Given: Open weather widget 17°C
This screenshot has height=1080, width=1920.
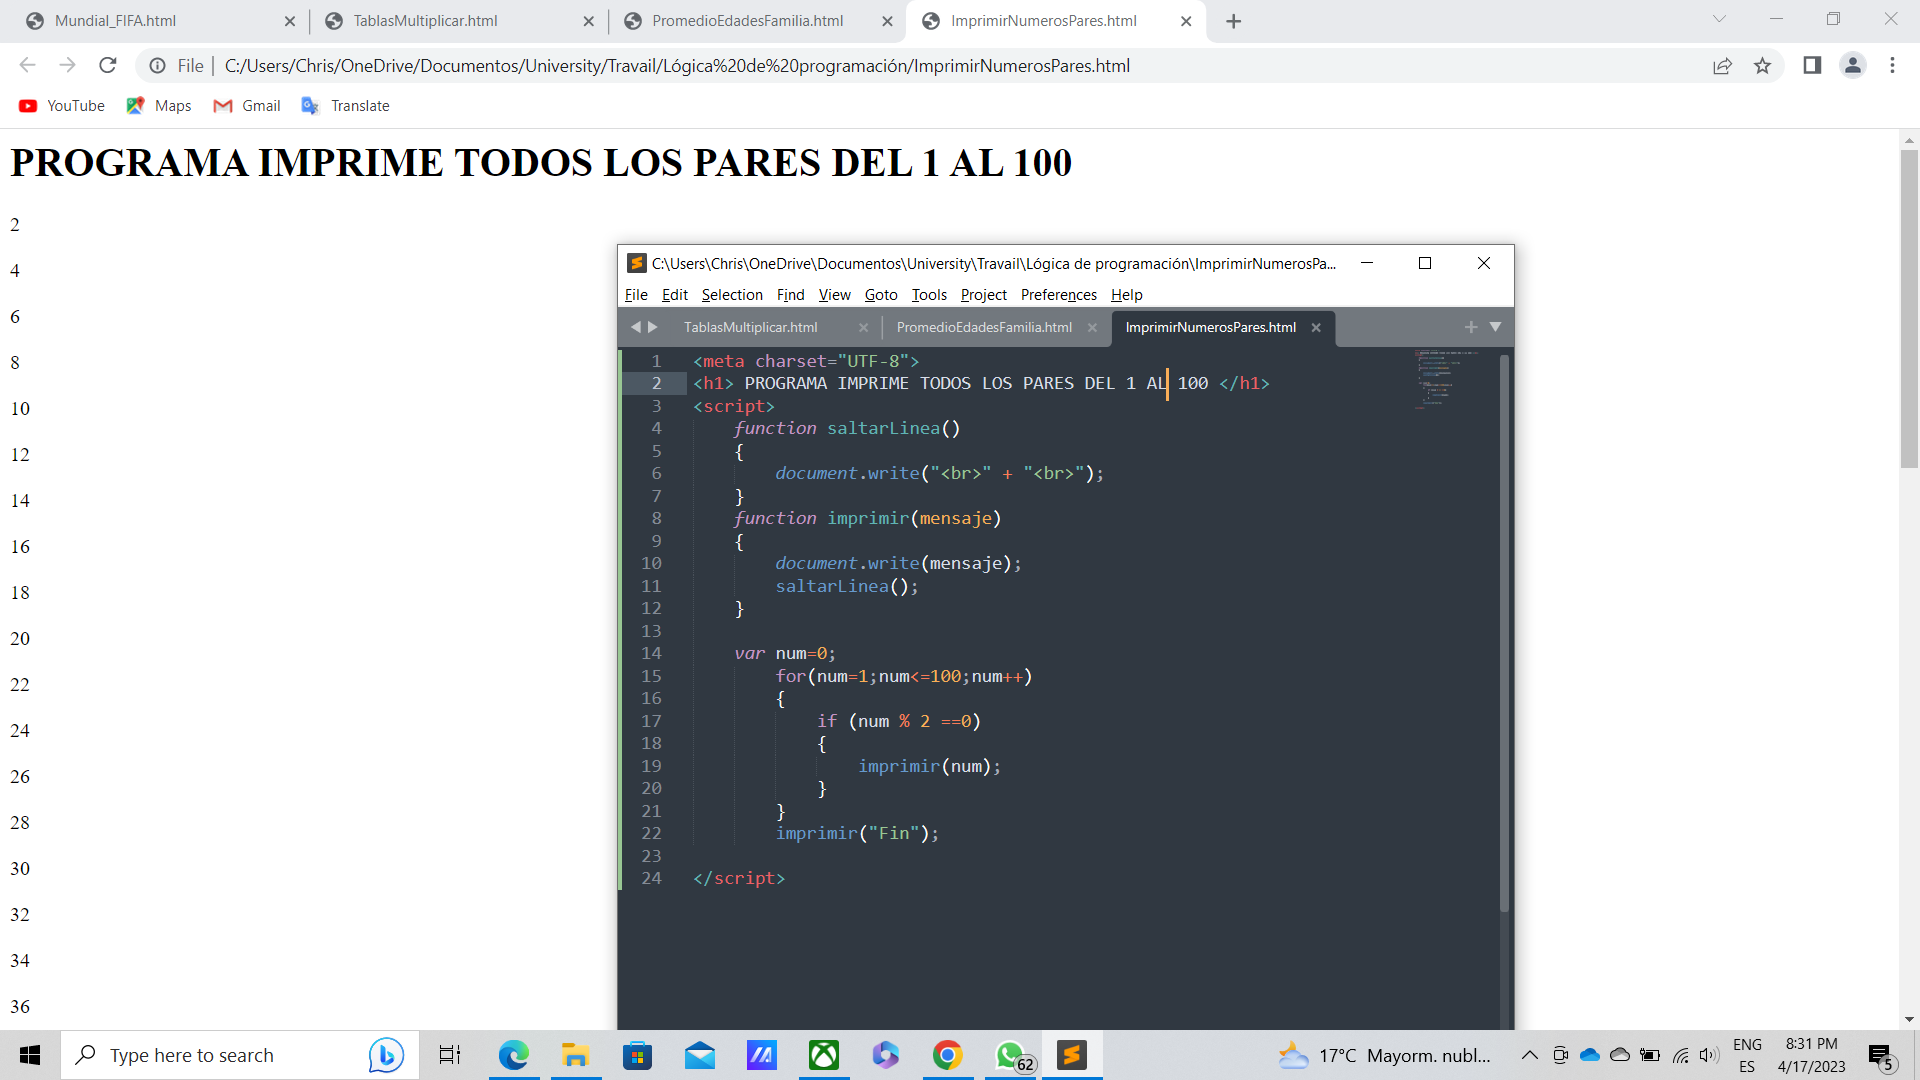Looking at the screenshot, I should click(1385, 1055).
